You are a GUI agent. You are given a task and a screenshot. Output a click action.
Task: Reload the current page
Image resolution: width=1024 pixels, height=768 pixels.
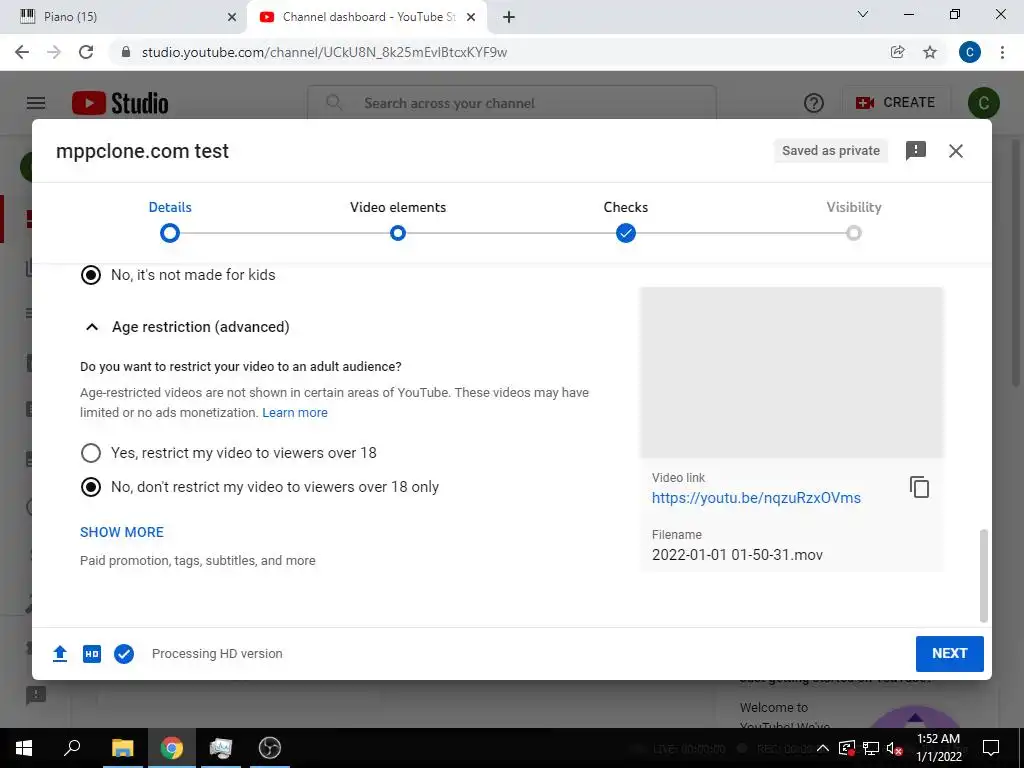coord(86,52)
